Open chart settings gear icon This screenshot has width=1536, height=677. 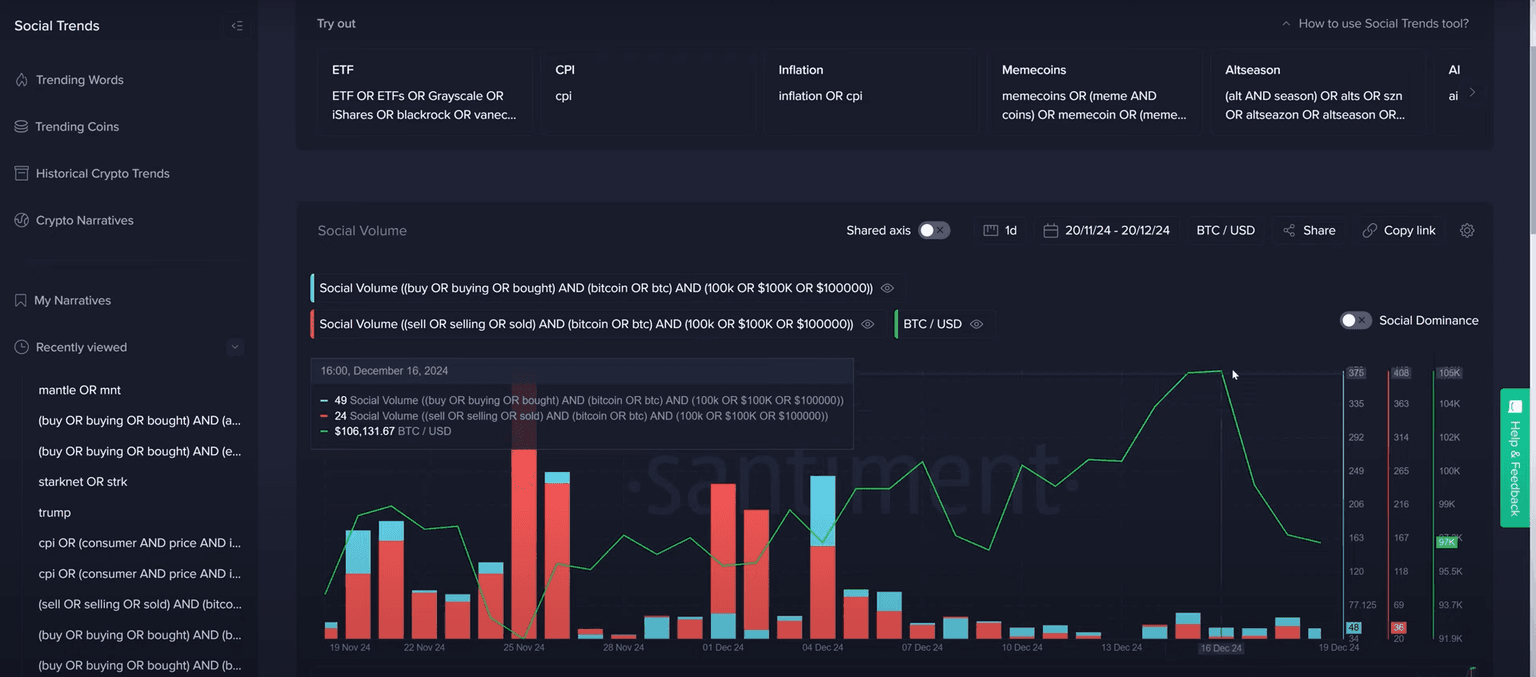coord(1467,231)
